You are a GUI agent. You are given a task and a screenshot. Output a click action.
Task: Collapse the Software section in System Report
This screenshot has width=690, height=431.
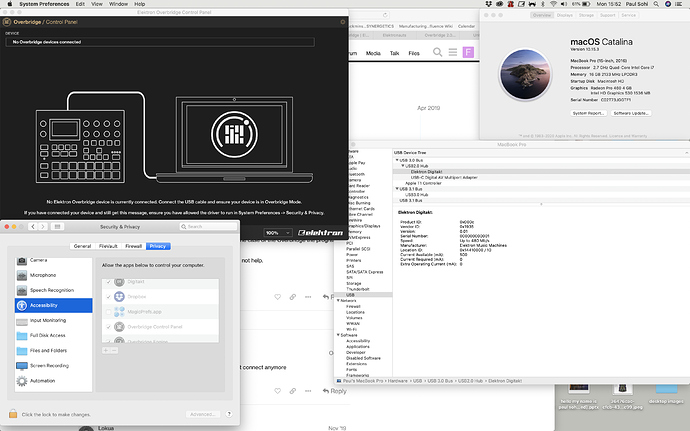pyautogui.click(x=338, y=335)
